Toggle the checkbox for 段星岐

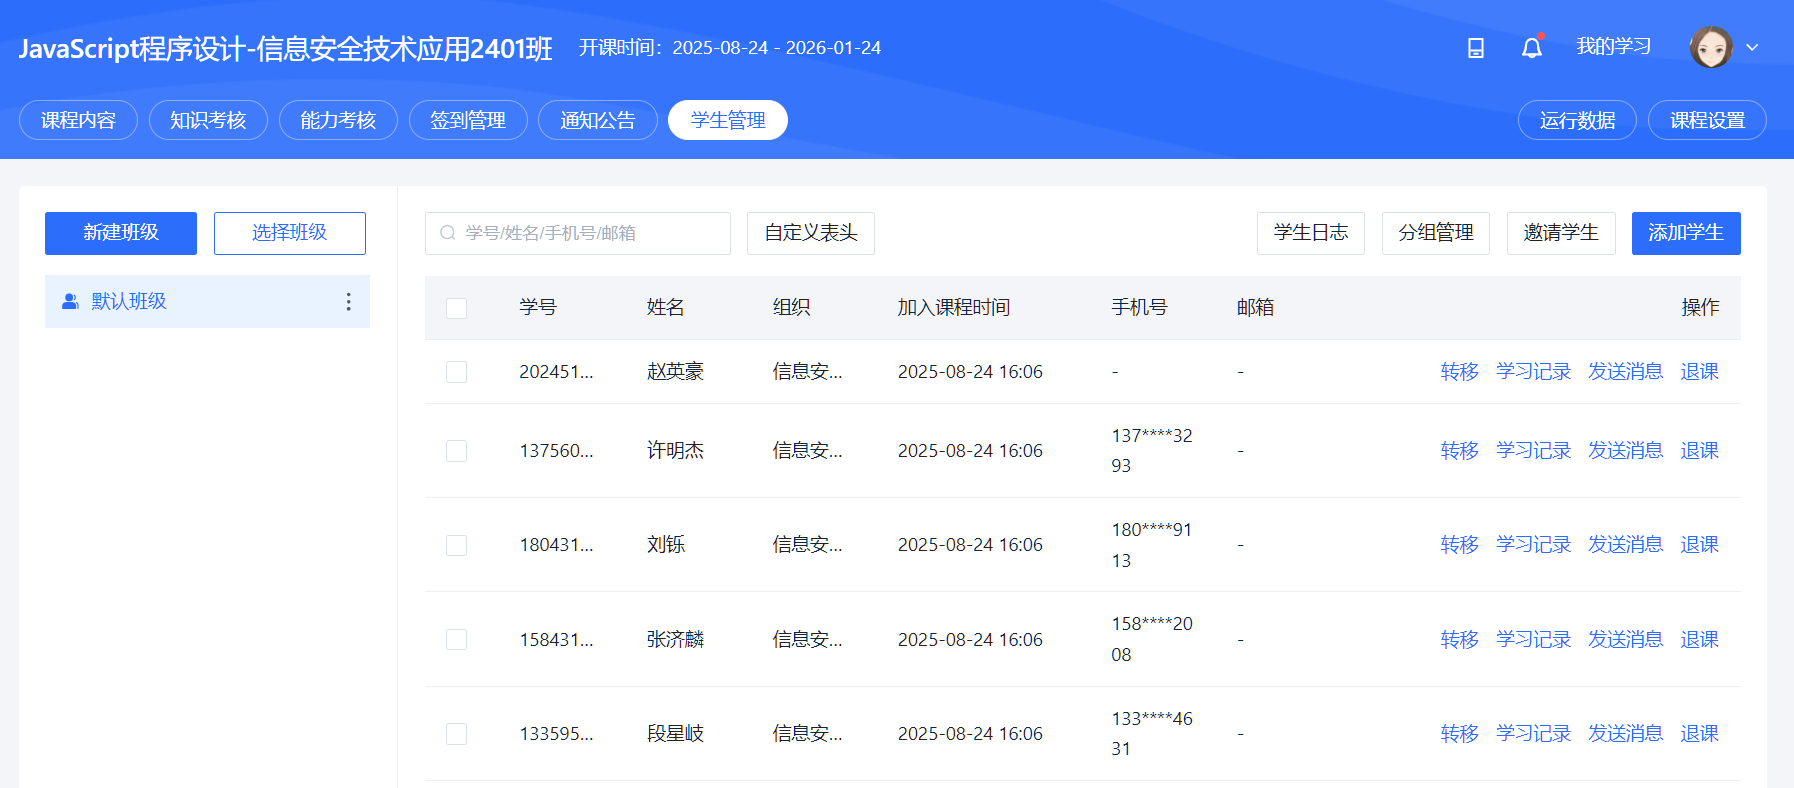456,734
